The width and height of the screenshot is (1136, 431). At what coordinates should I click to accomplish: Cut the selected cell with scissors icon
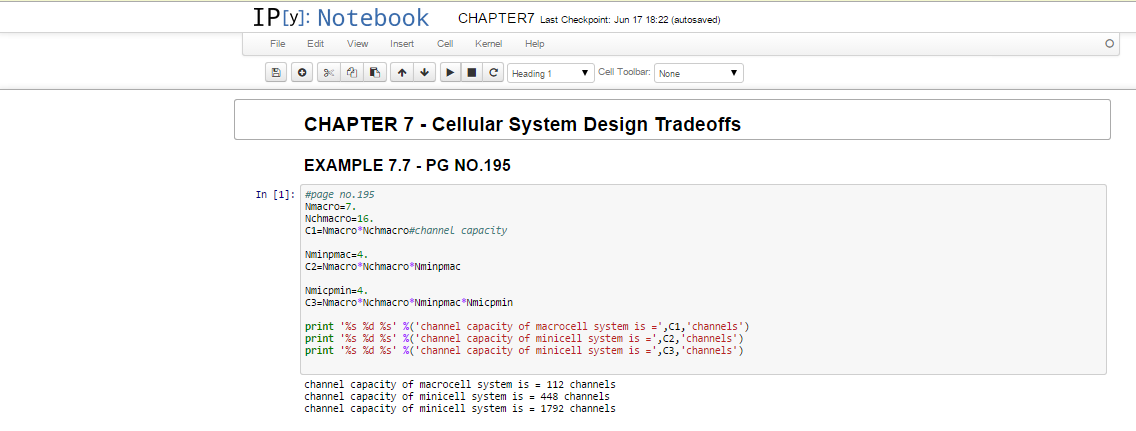click(328, 73)
